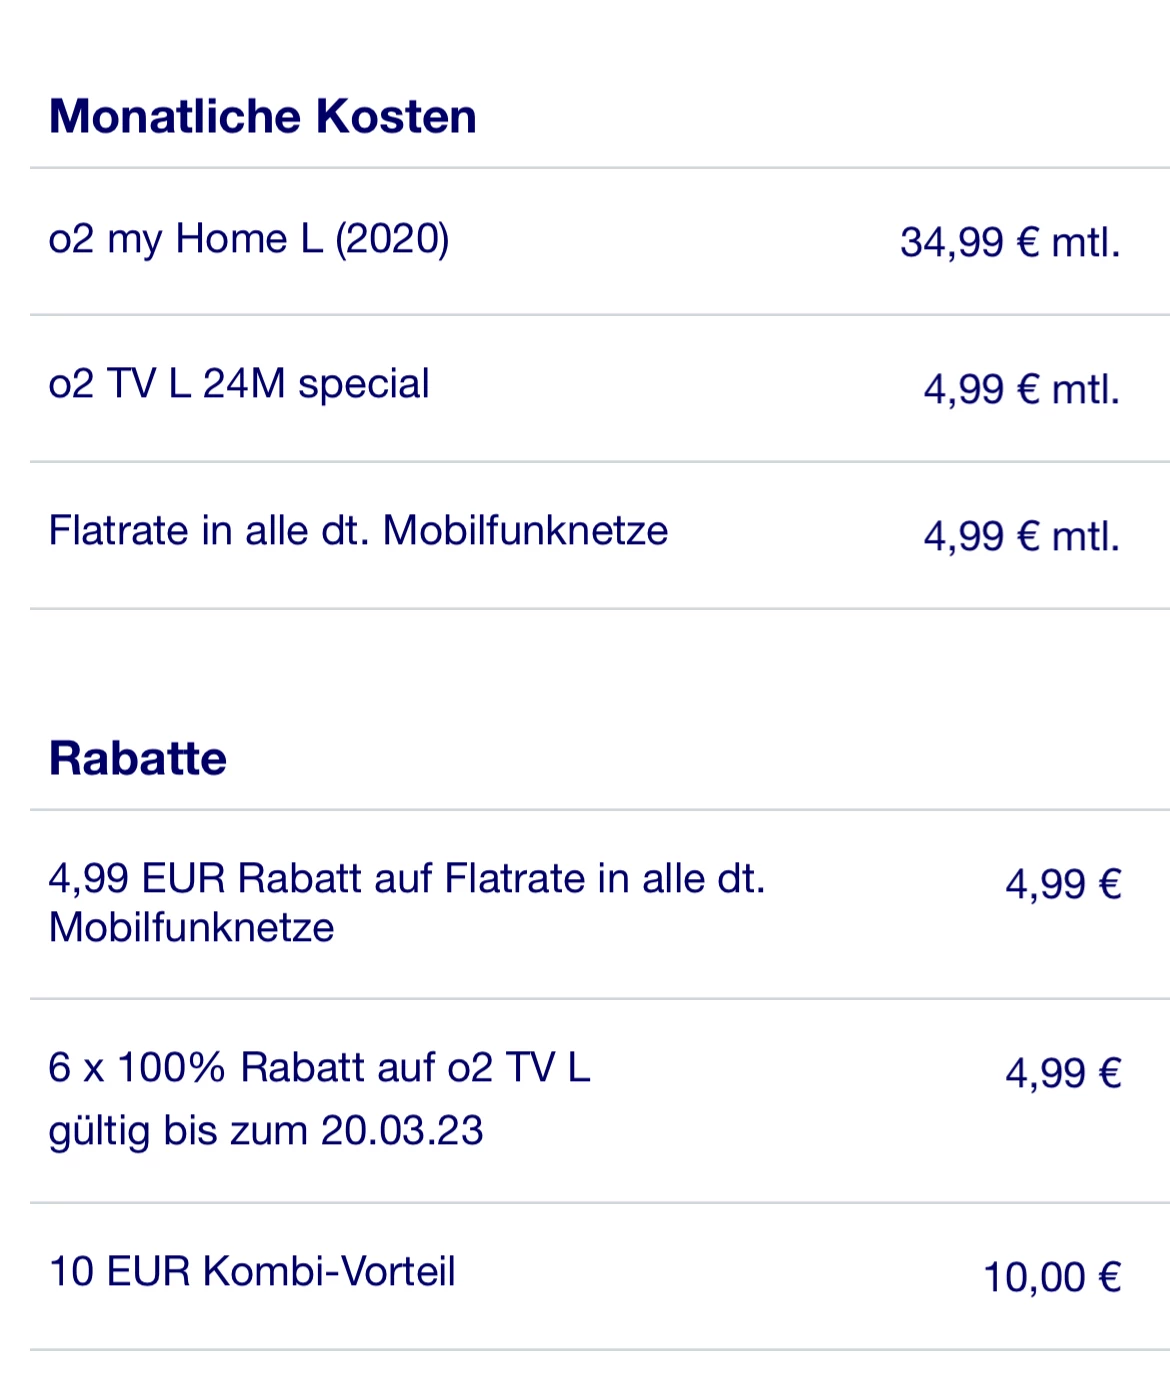Screen dimensions: 1170x1396
Task: Open the "6 x 100% Rabatt auf o2 TV L" discount
Action: pos(319,1068)
